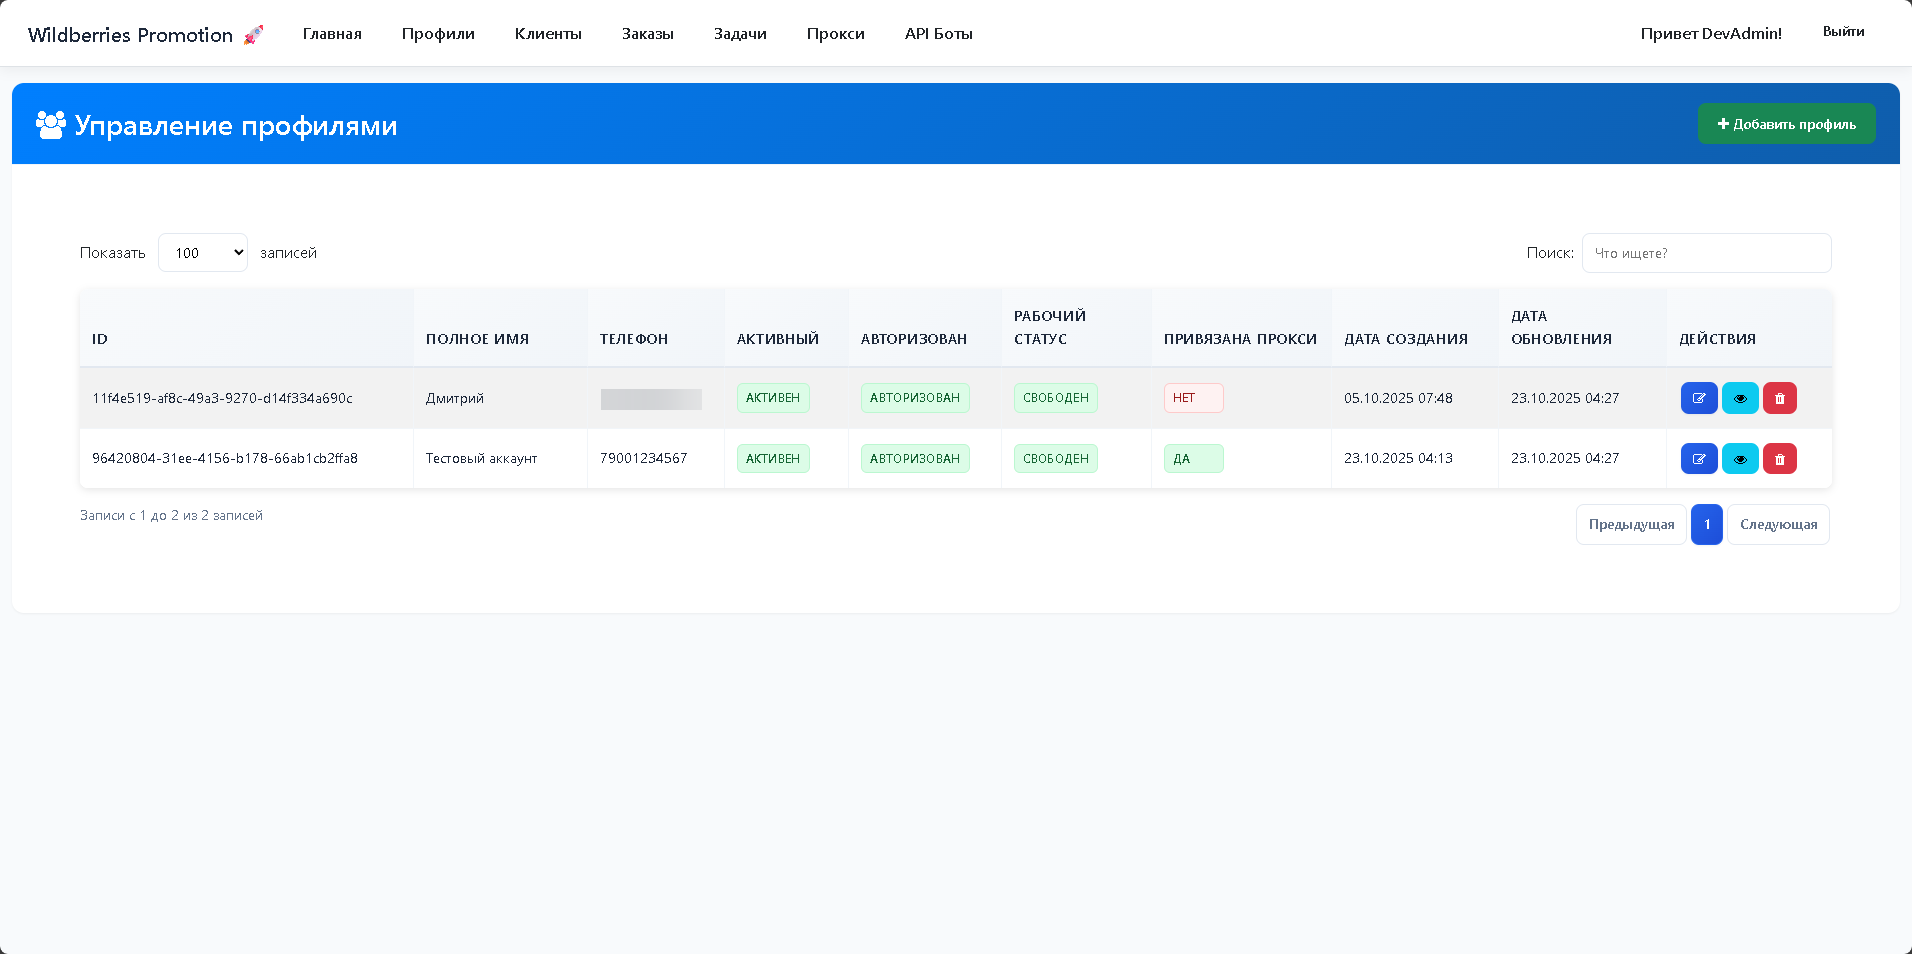This screenshot has width=1912, height=954.
Task: Click the Следующая pagination button
Action: (1778, 525)
